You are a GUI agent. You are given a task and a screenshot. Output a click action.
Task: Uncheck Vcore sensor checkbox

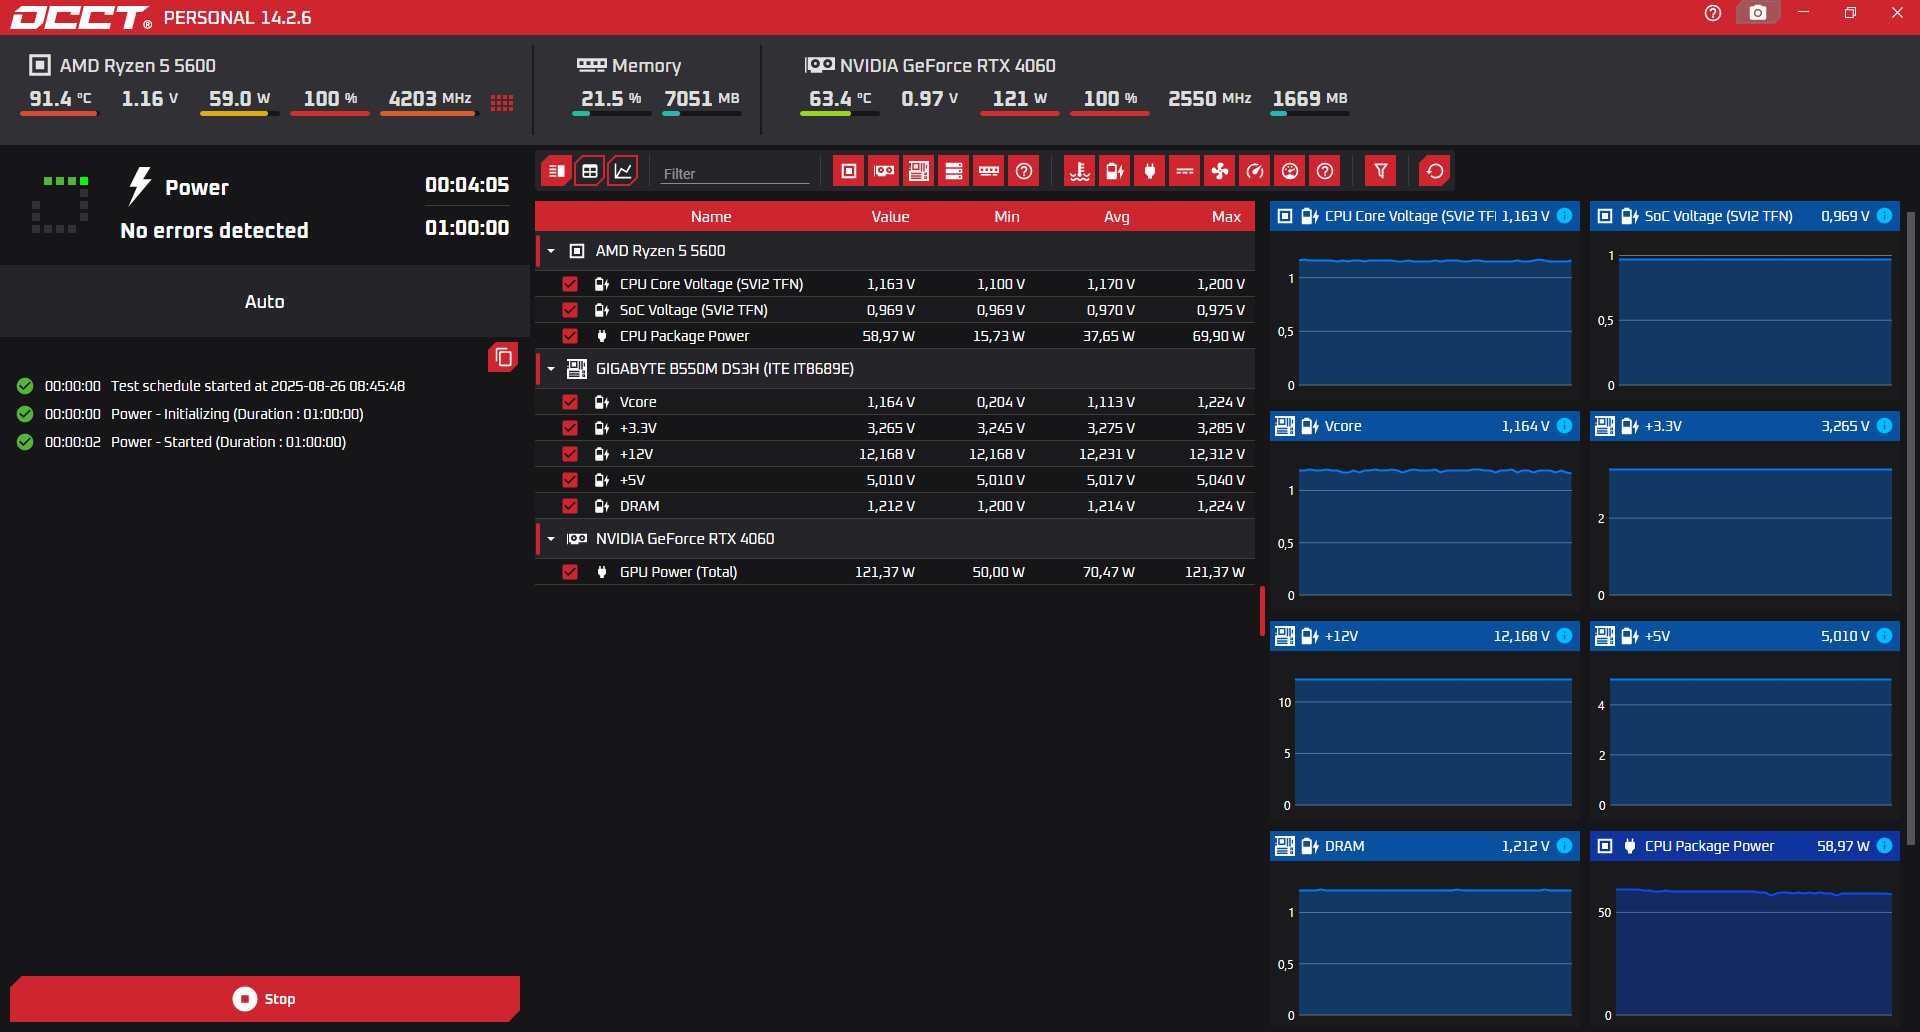pyautogui.click(x=570, y=402)
